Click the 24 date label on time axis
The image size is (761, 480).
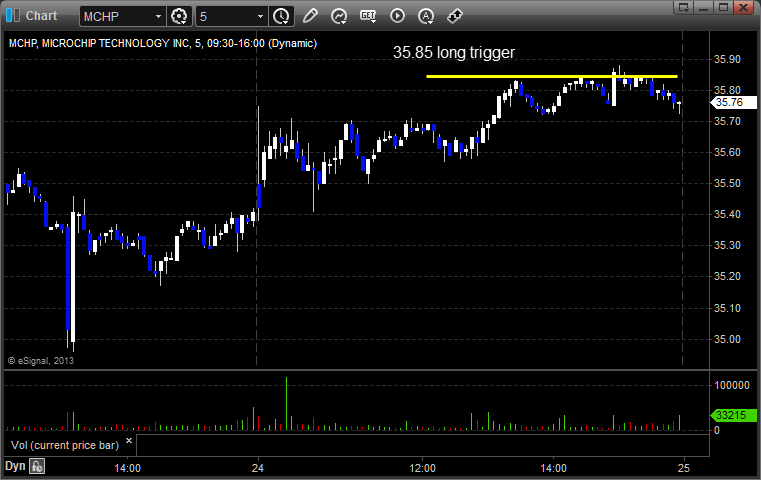click(258, 468)
